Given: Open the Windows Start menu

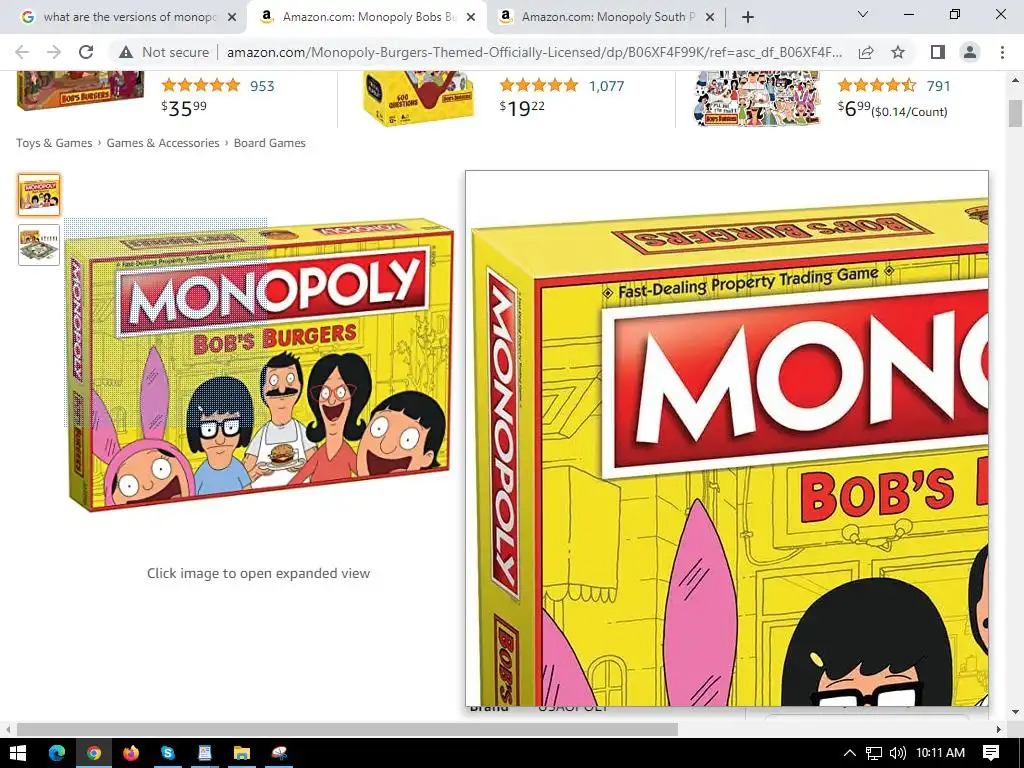Looking at the screenshot, I should (18, 753).
